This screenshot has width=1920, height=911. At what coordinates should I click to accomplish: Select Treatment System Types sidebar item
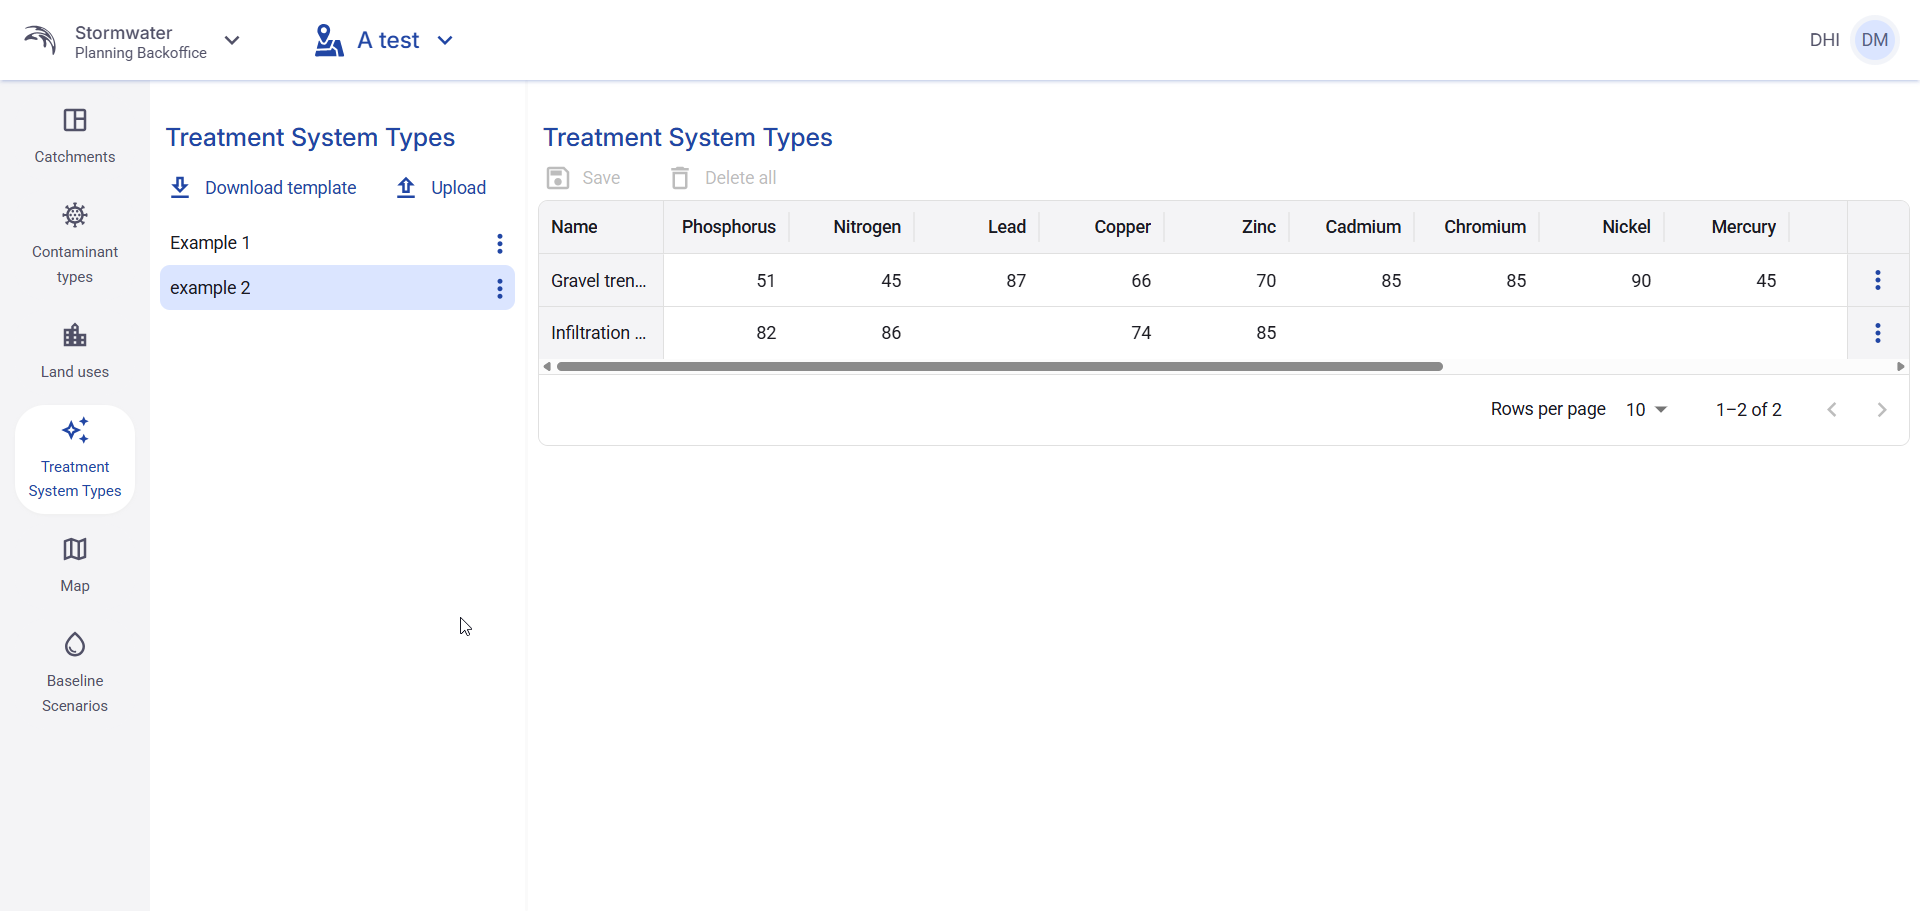point(75,459)
